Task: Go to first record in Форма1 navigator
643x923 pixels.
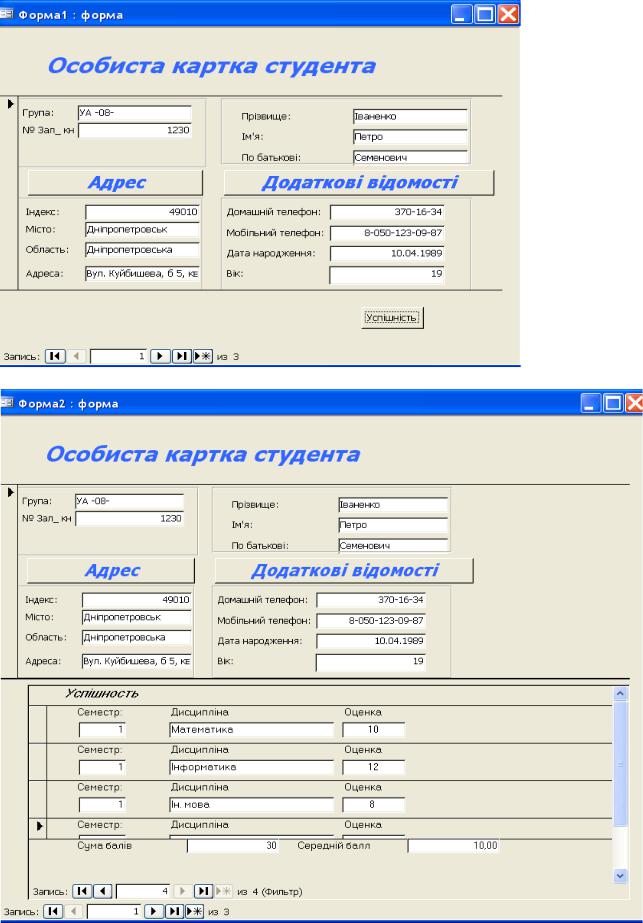Action: 55,356
